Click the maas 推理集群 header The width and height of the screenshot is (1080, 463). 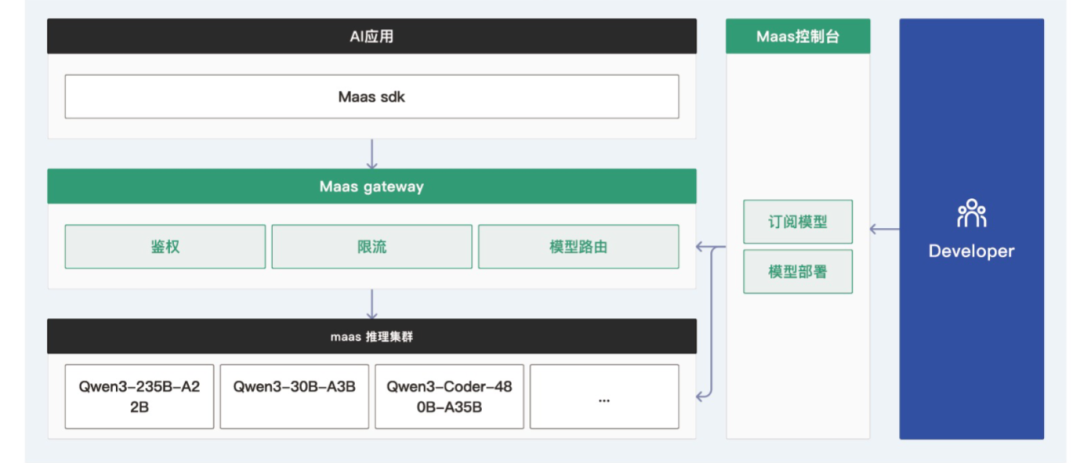[372, 336]
